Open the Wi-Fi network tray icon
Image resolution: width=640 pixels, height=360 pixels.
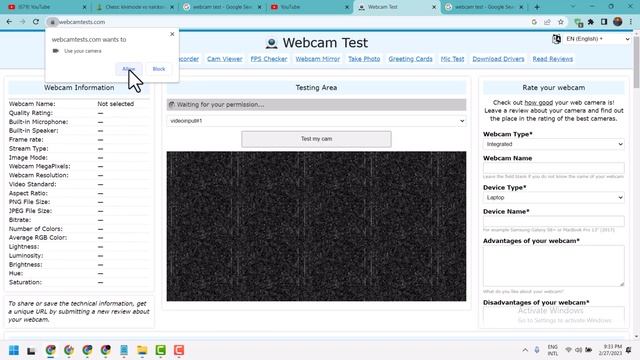click(568, 350)
